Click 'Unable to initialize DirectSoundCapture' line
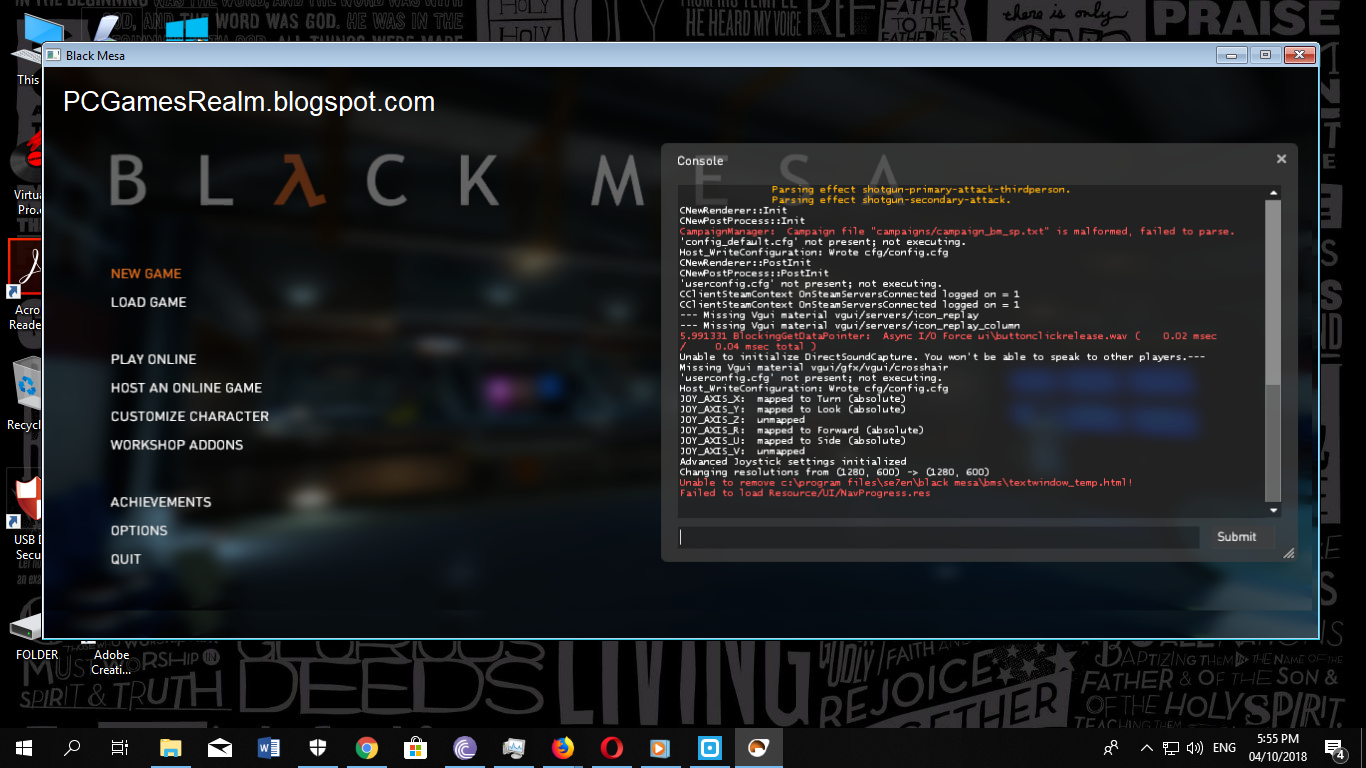The image size is (1366, 768). tap(943, 357)
